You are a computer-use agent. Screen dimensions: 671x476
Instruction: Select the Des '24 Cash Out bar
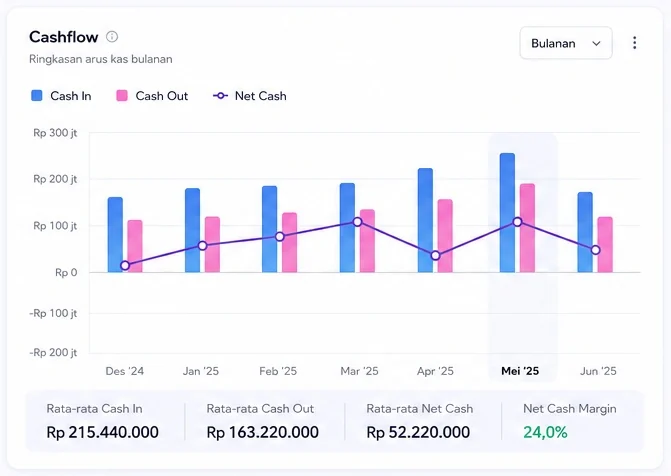click(x=135, y=246)
